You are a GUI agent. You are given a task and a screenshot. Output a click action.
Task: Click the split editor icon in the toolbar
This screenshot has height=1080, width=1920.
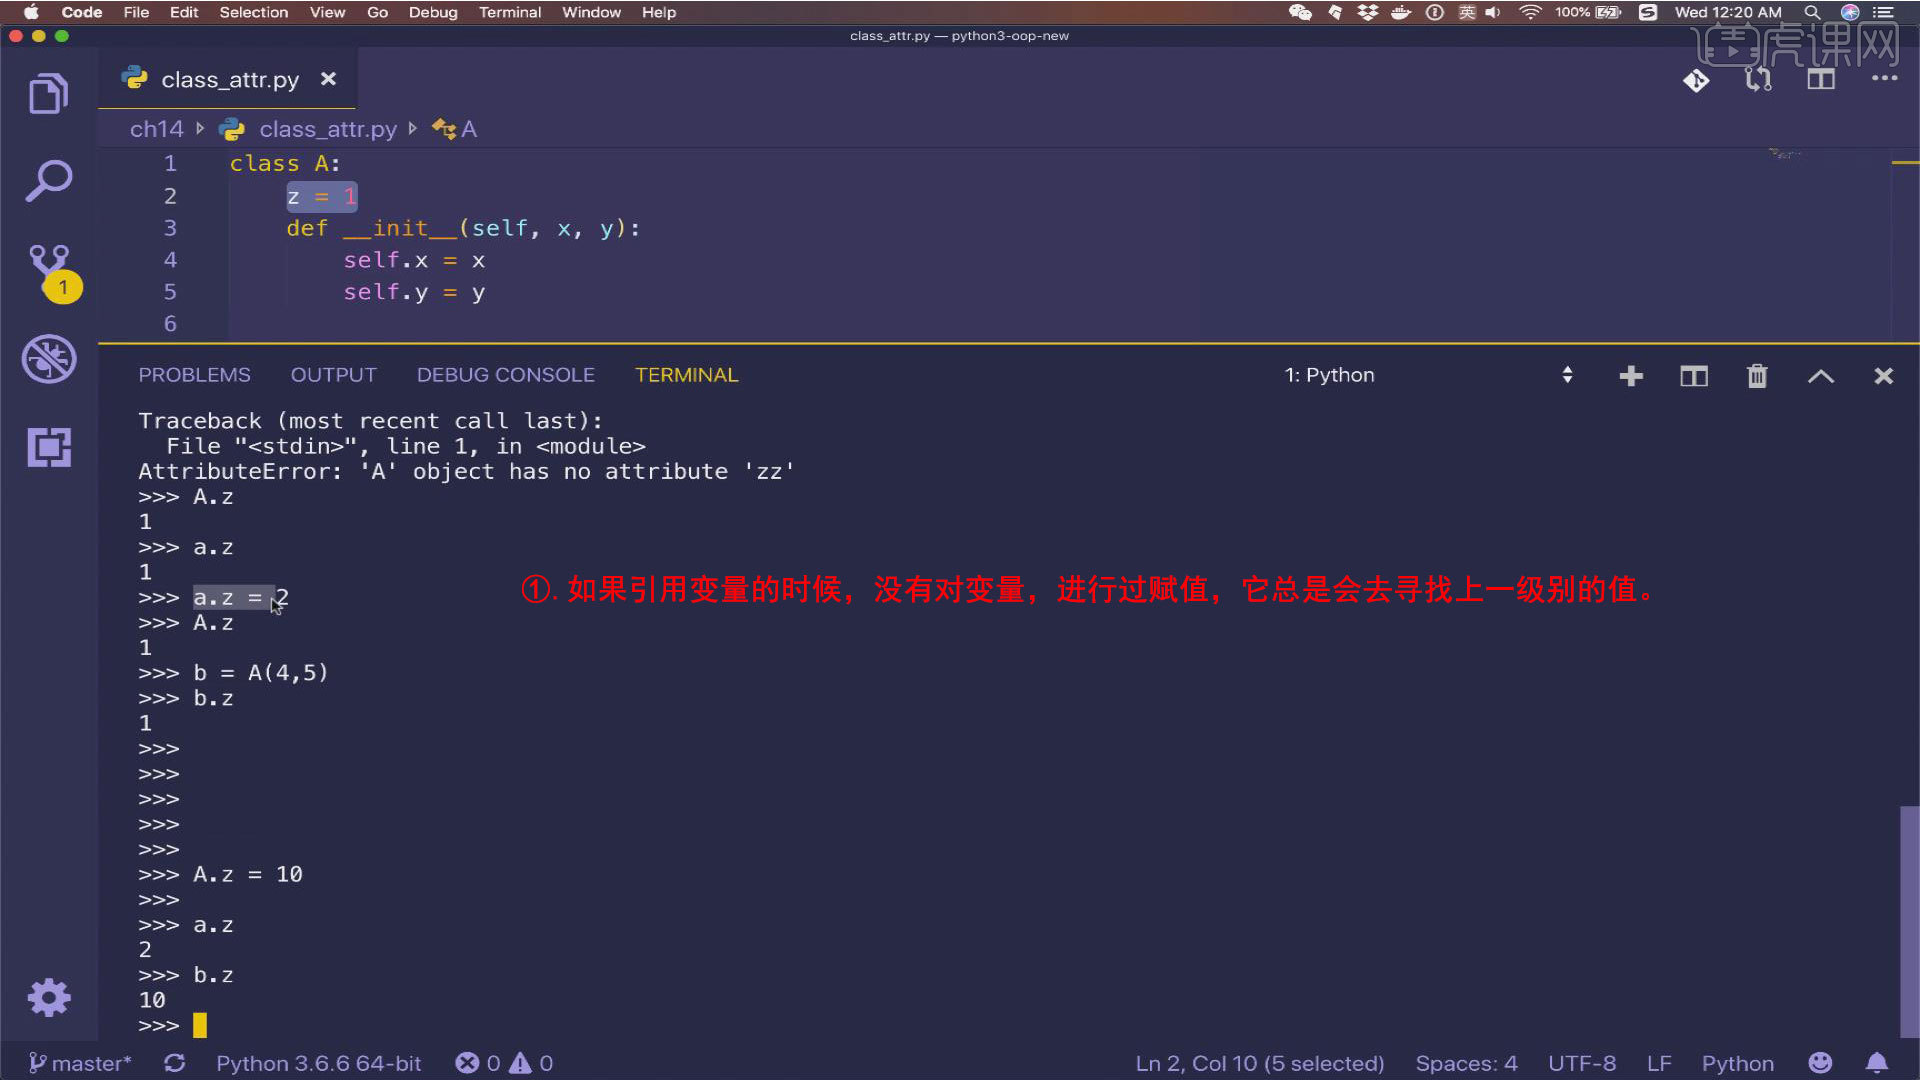[x=1821, y=80]
